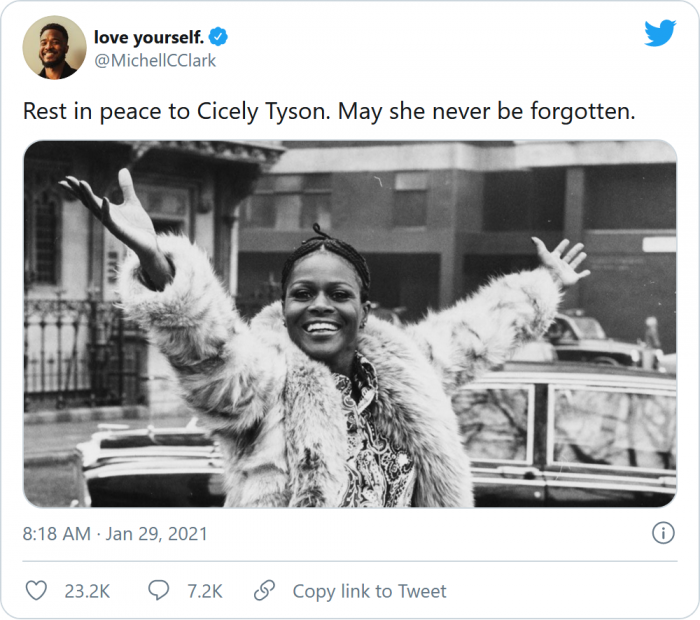Click the reply speech bubble icon

pos(159,591)
